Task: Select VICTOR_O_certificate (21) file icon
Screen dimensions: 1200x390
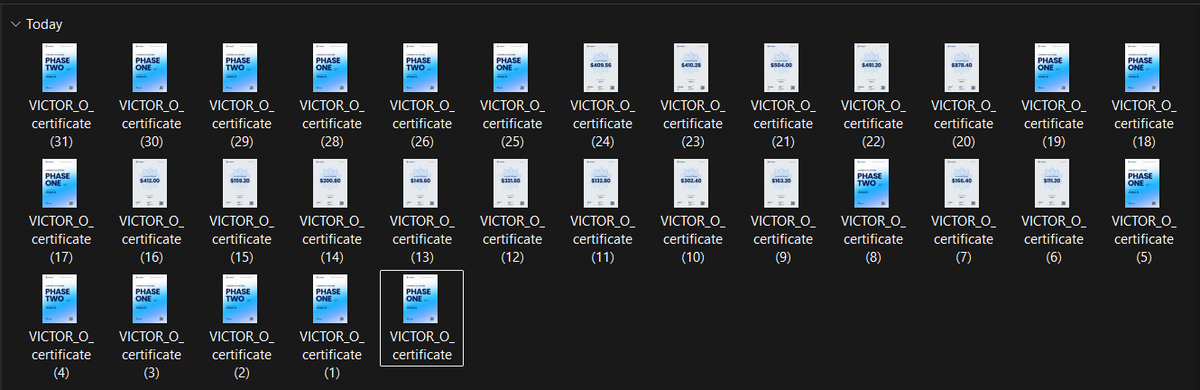Action: click(x=782, y=67)
